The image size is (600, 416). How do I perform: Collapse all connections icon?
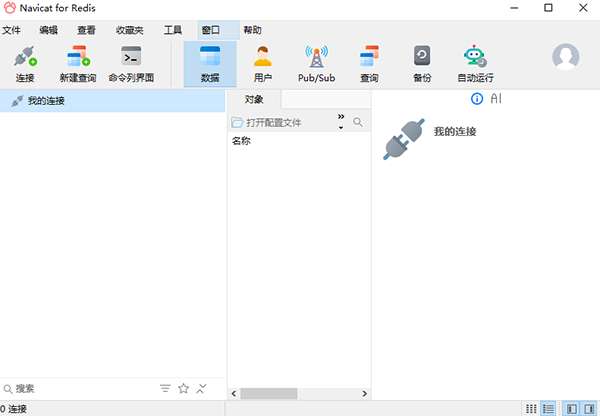[x=202, y=388]
